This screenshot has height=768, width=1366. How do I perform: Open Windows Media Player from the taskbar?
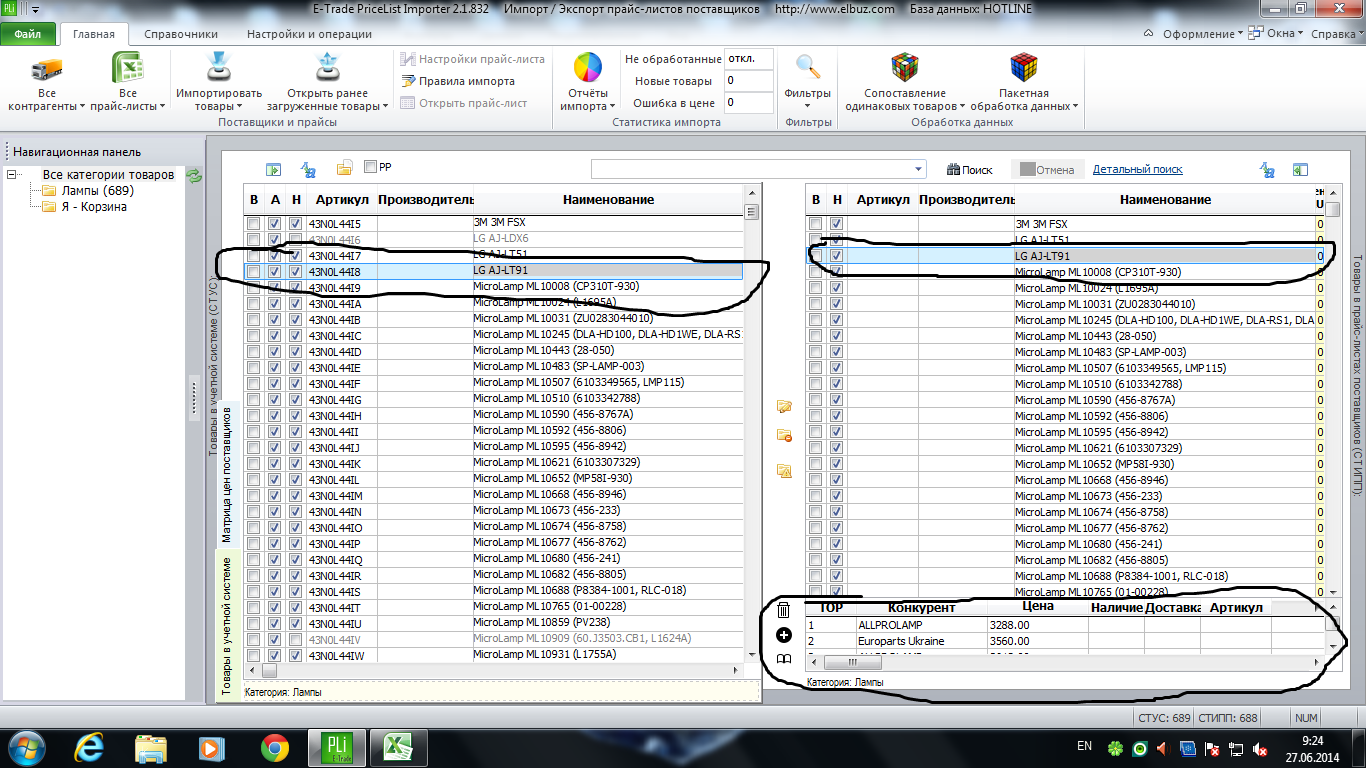tap(210, 748)
